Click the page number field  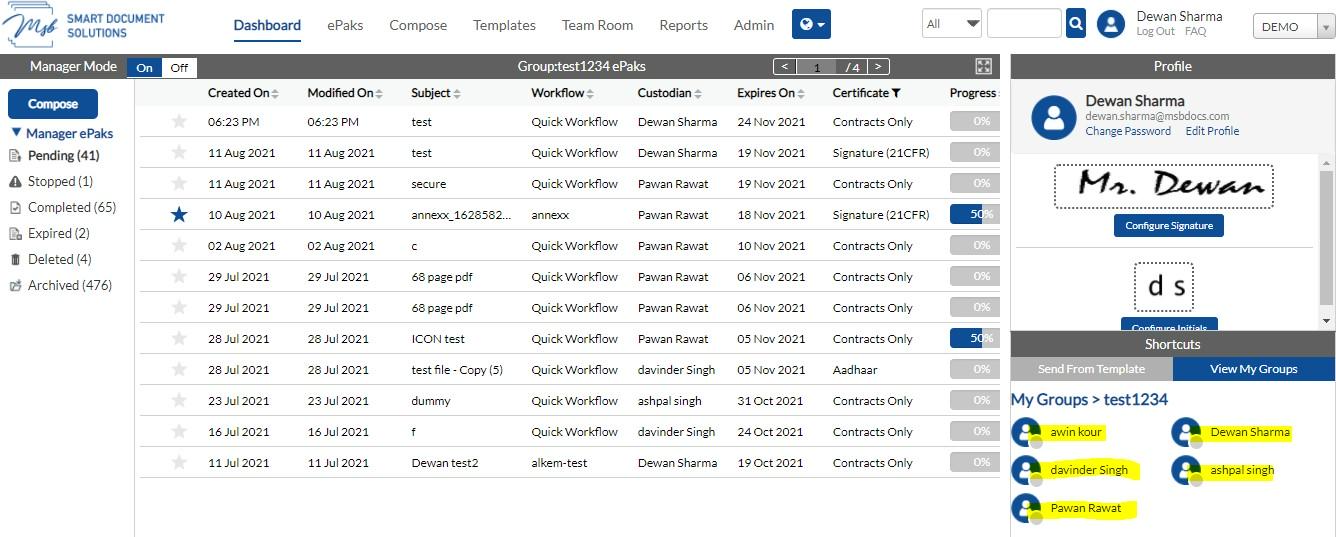coord(817,67)
